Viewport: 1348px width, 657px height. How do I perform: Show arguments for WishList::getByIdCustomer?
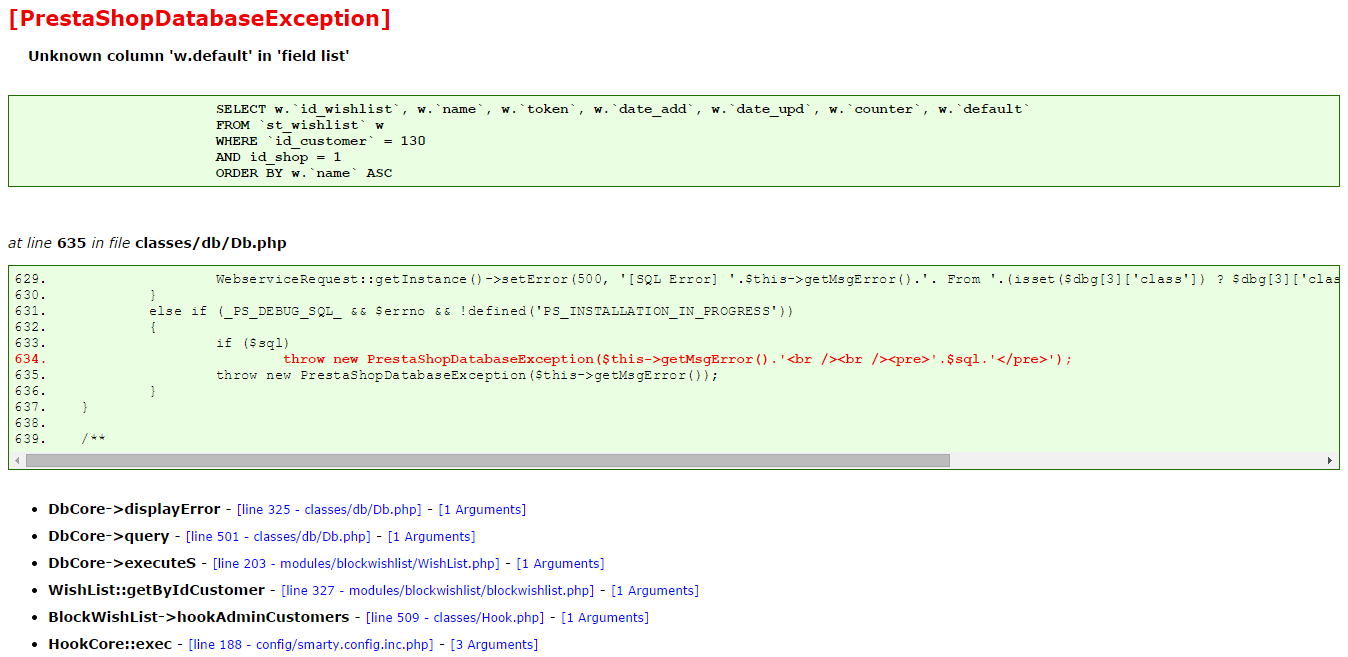click(x=655, y=590)
